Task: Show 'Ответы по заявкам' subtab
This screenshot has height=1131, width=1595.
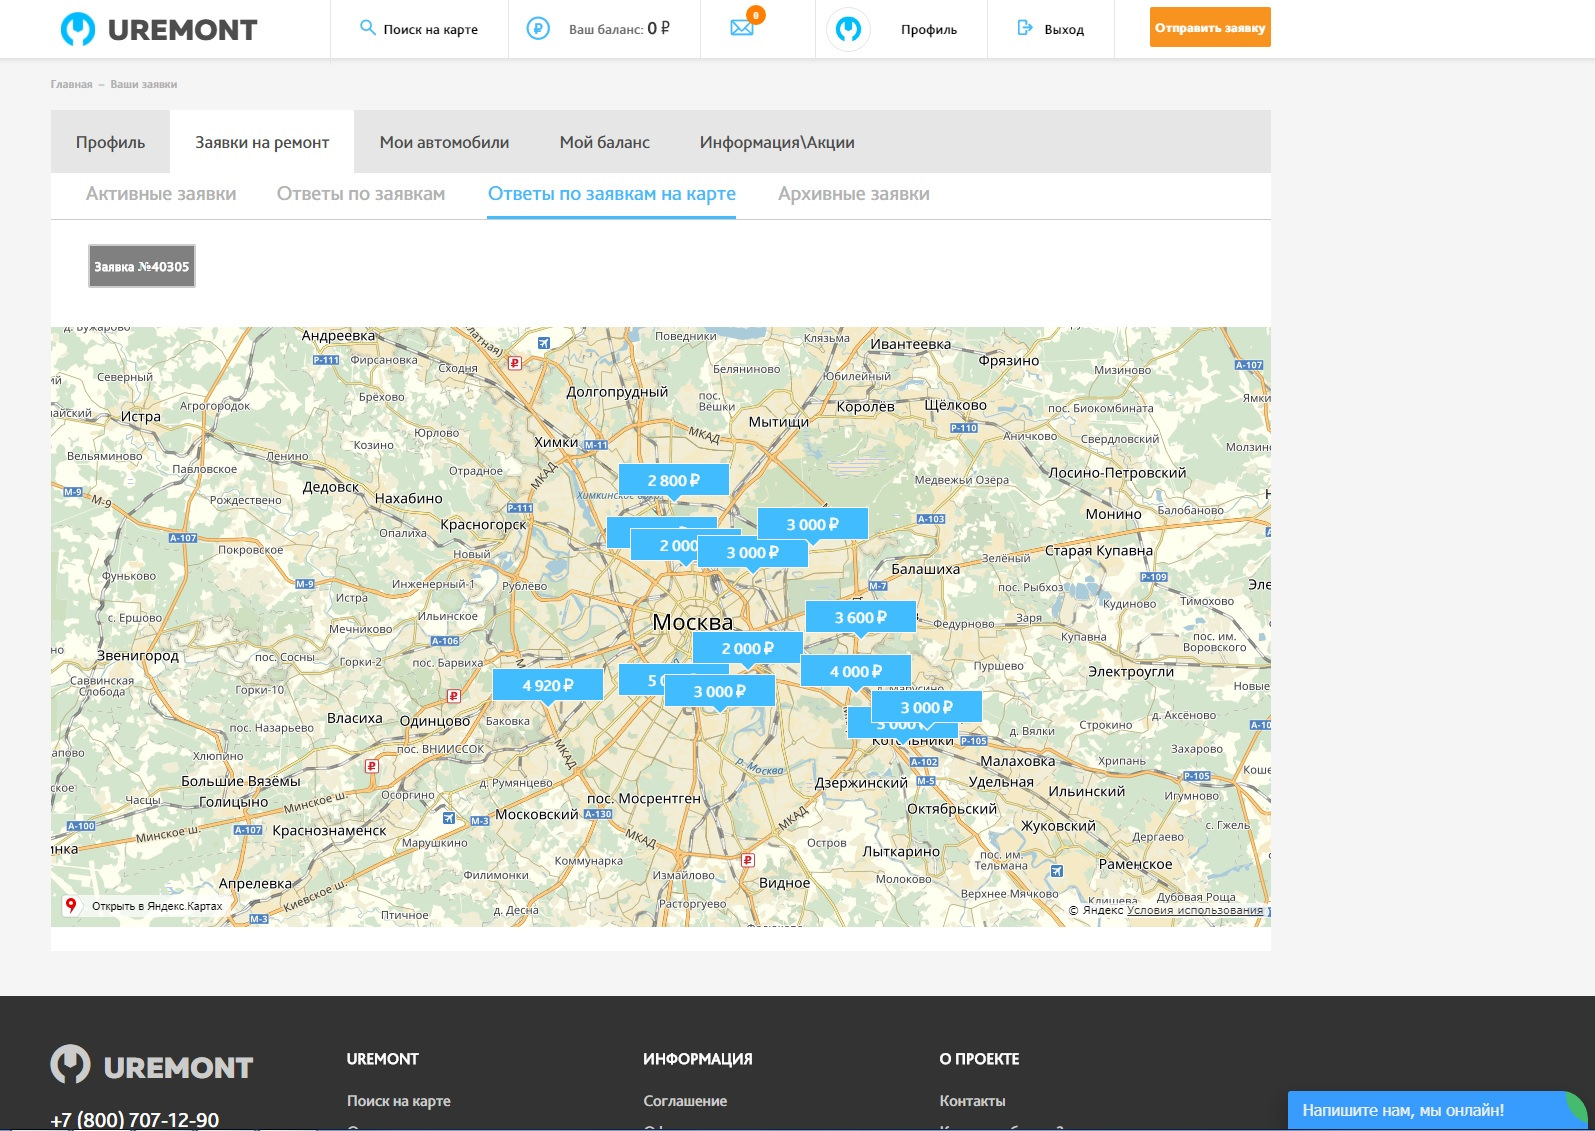Action: coord(361,194)
